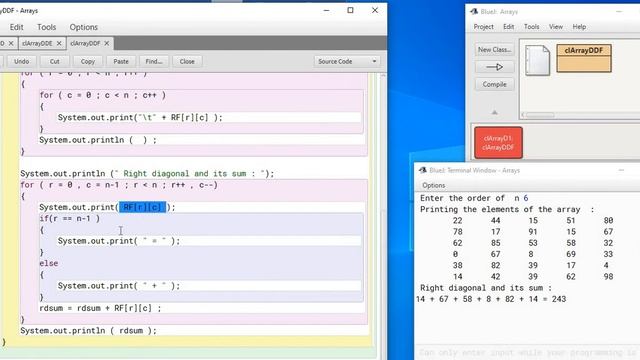Click the Copy button
Viewport: 640px width, 360px height.
coord(88,61)
